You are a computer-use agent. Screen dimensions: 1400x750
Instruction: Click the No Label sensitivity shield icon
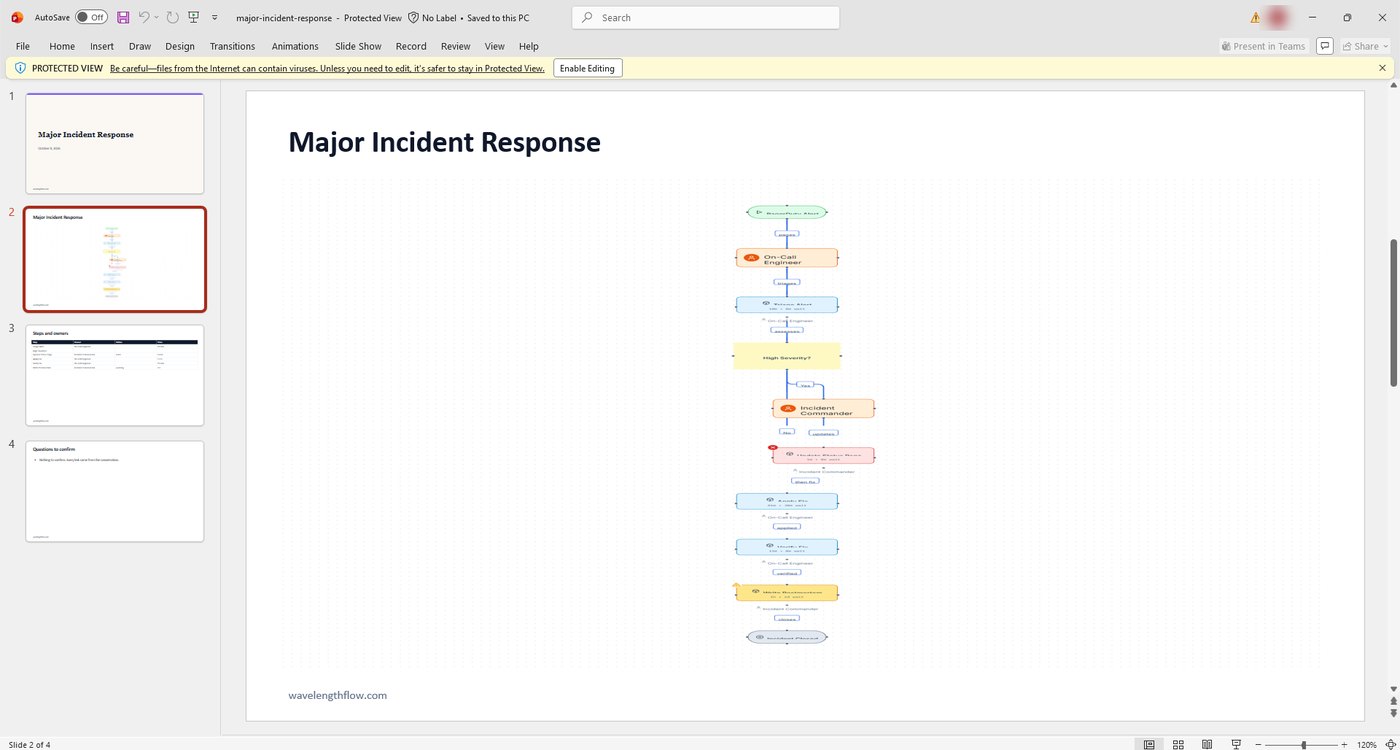click(413, 17)
